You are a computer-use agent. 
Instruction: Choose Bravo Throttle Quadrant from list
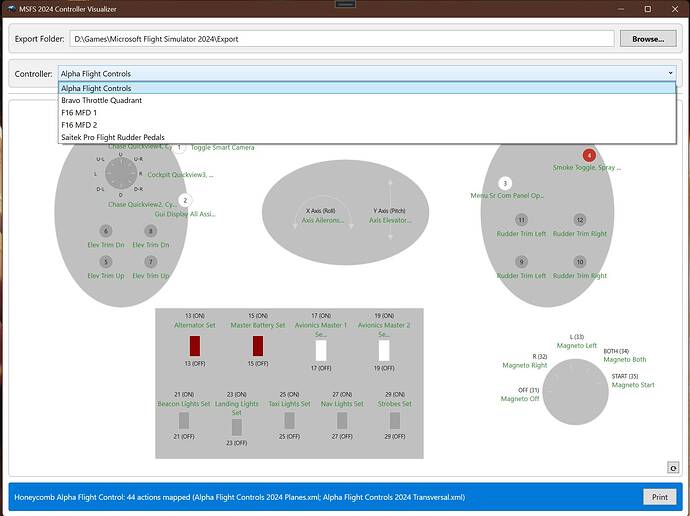click(367, 100)
